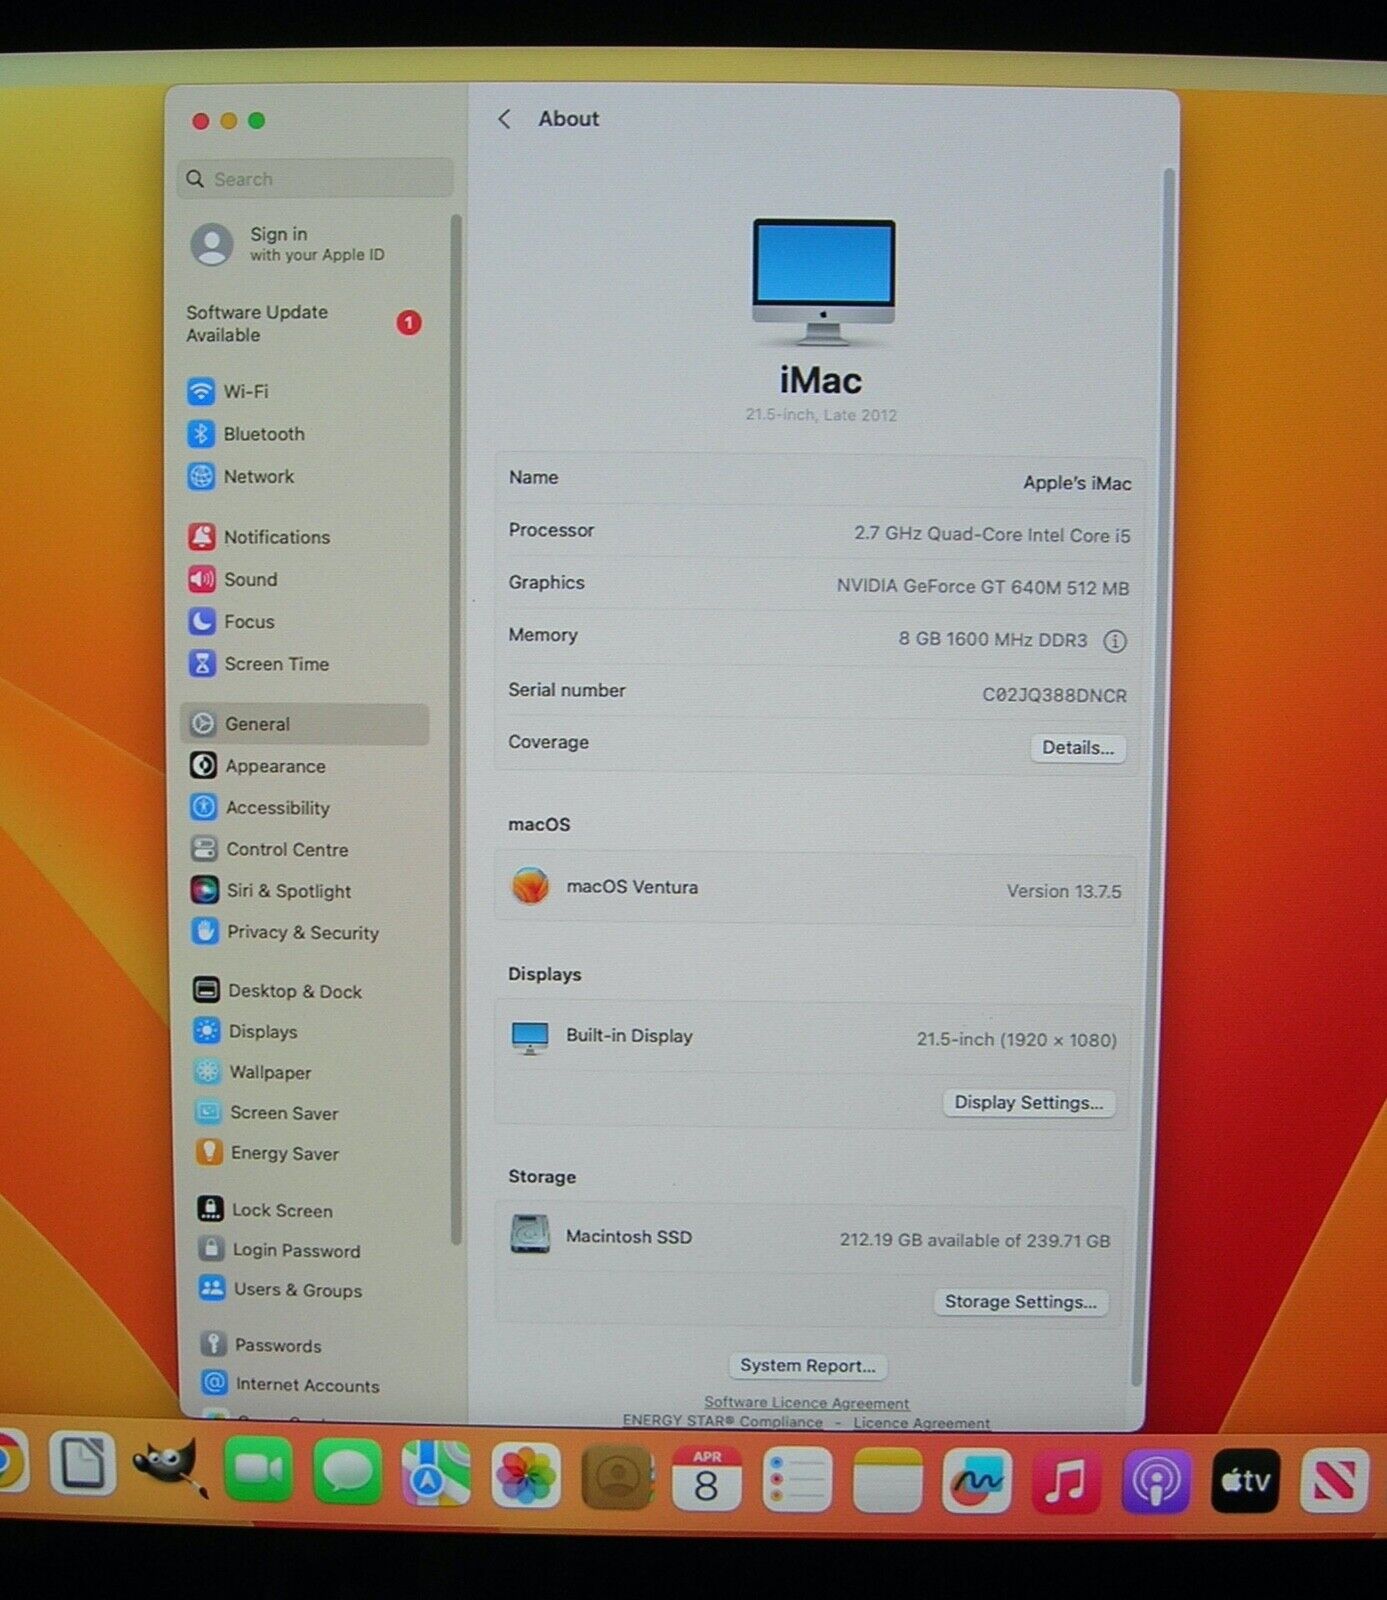Sign in with your Apple ID
This screenshot has height=1600, width=1387.
click(289, 244)
